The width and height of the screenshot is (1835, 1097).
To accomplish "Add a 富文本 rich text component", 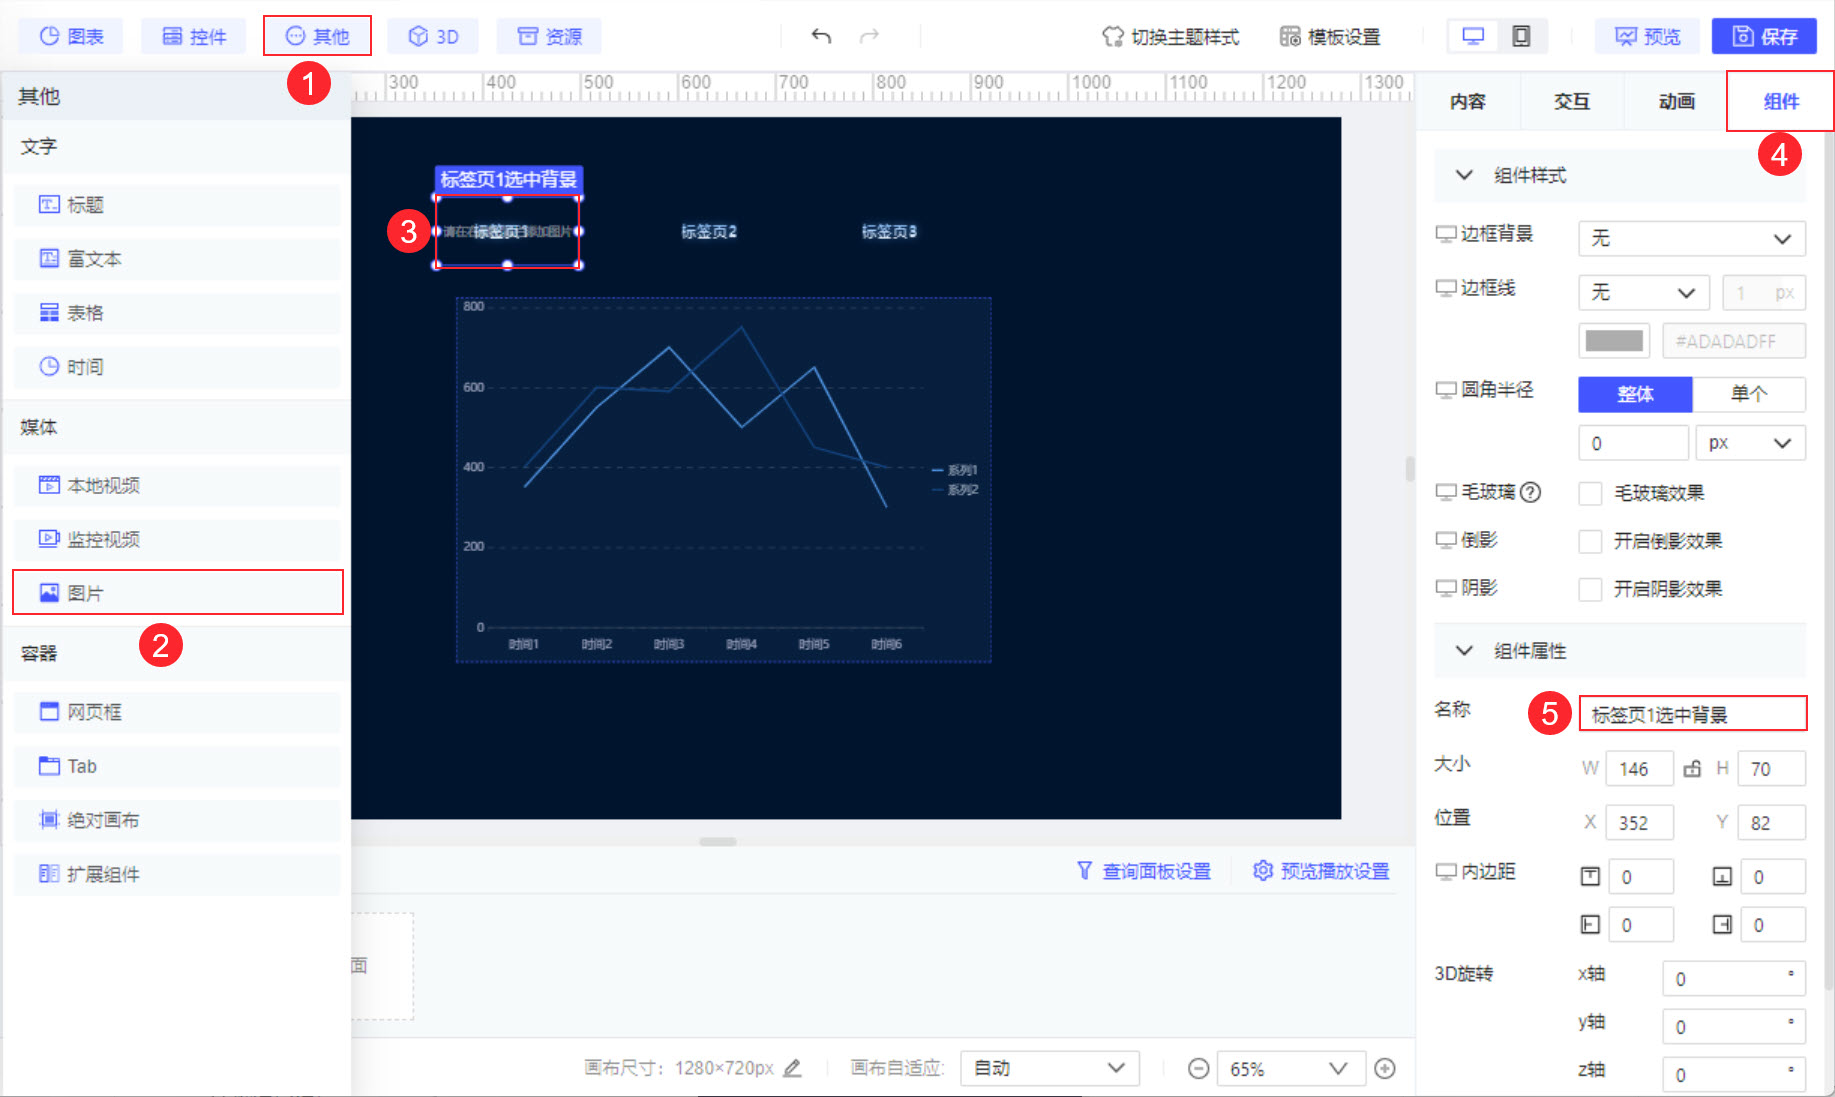I will click(177, 259).
